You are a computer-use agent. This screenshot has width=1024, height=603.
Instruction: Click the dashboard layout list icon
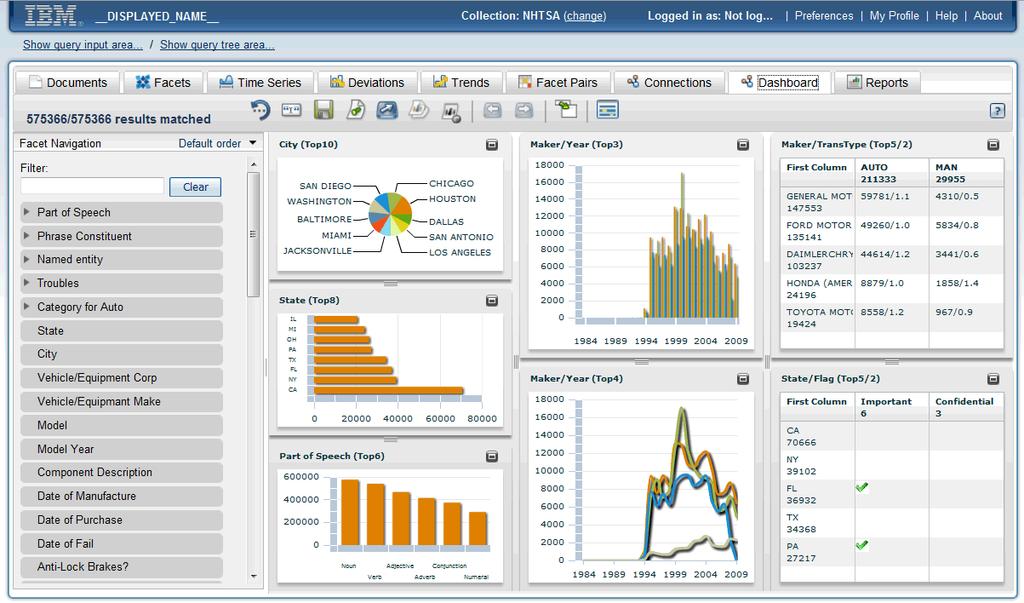607,110
